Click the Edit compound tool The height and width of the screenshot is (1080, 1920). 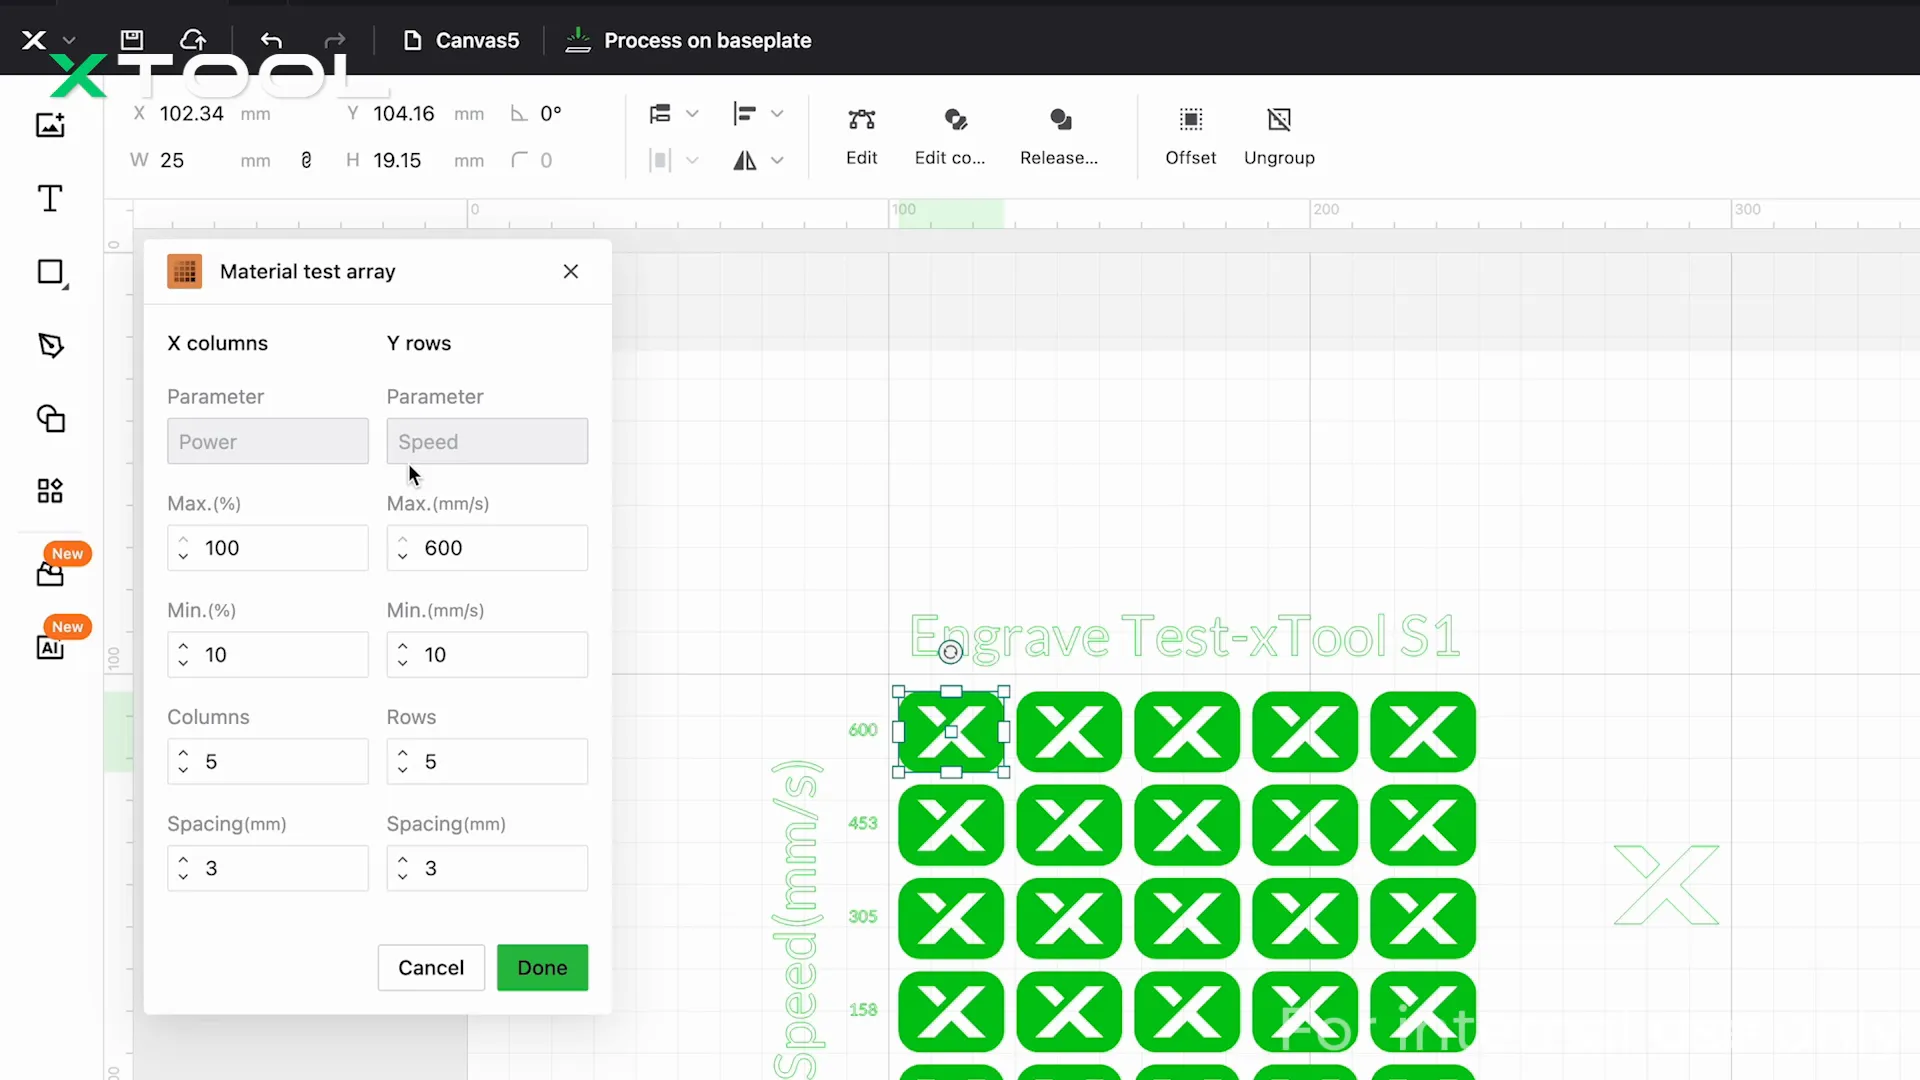click(950, 136)
